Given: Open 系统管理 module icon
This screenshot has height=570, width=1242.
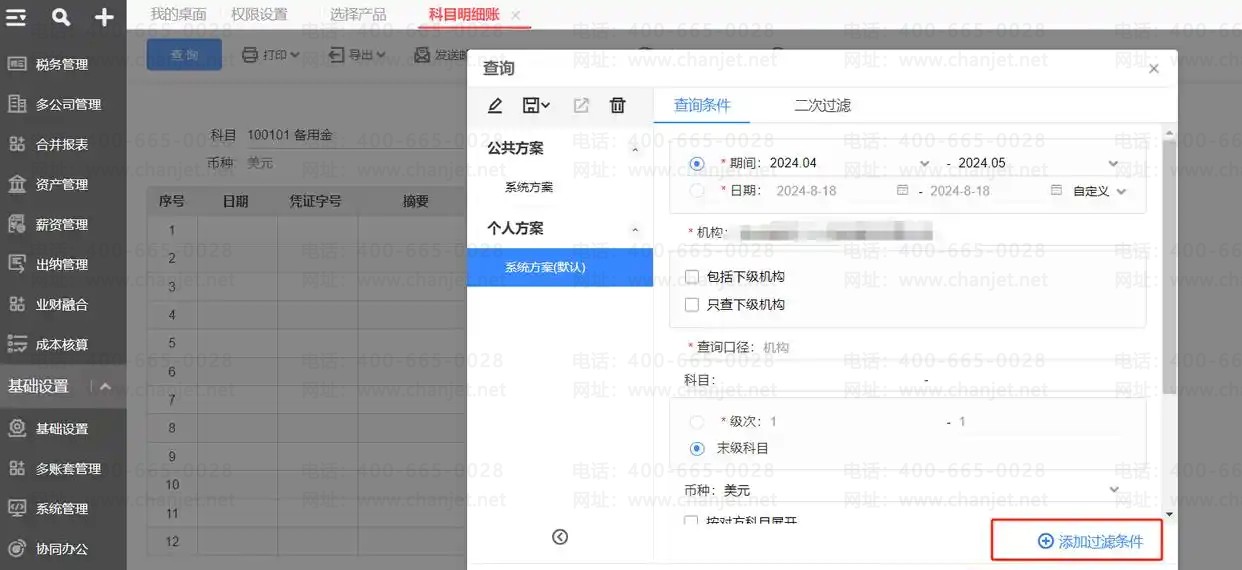Looking at the screenshot, I should pyautogui.click(x=17, y=508).
